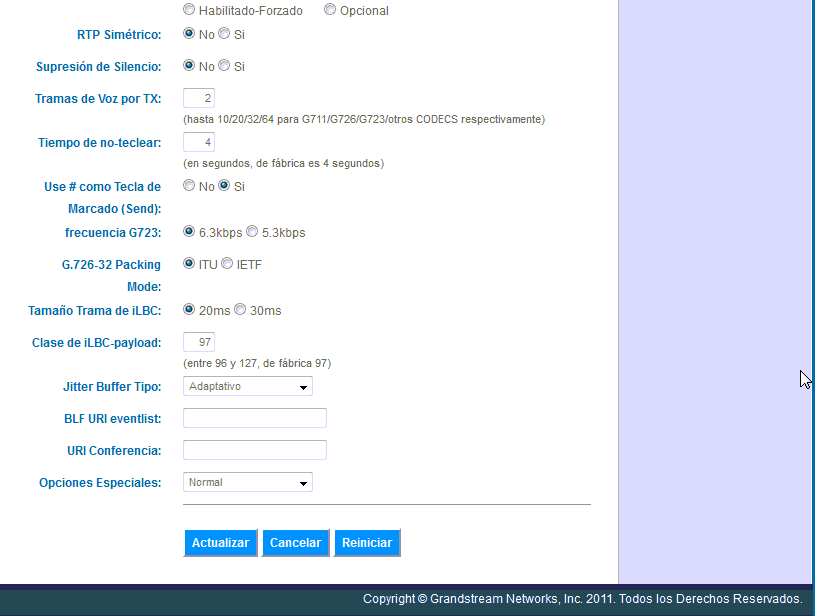The height and width of the screenshot is (616, 815).
Task: Edit the Tramas de Voz por TX field
Action: [198, 97]
